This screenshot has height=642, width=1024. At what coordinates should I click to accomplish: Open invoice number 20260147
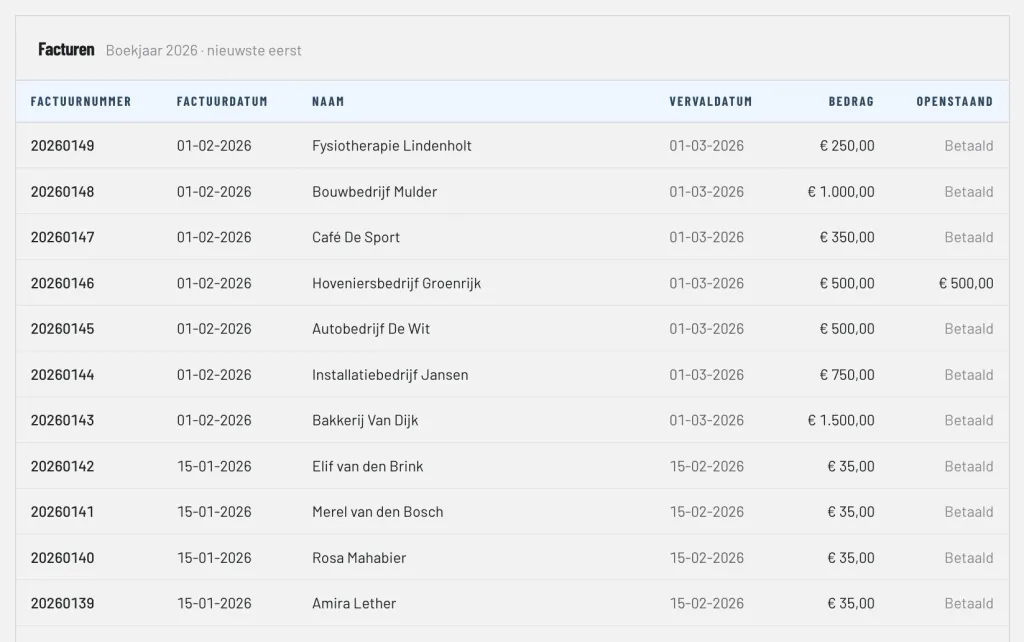coord(63,237)
